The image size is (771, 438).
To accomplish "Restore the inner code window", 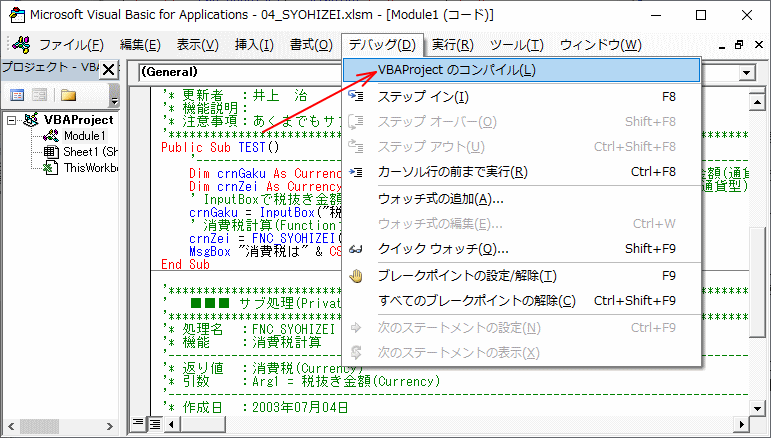I will [x=739, y=45].
